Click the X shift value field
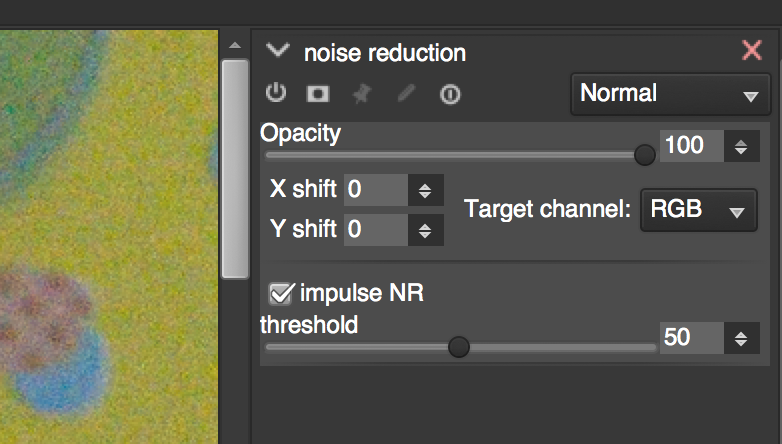The image size is (782, 444). (x=376, y=190)
